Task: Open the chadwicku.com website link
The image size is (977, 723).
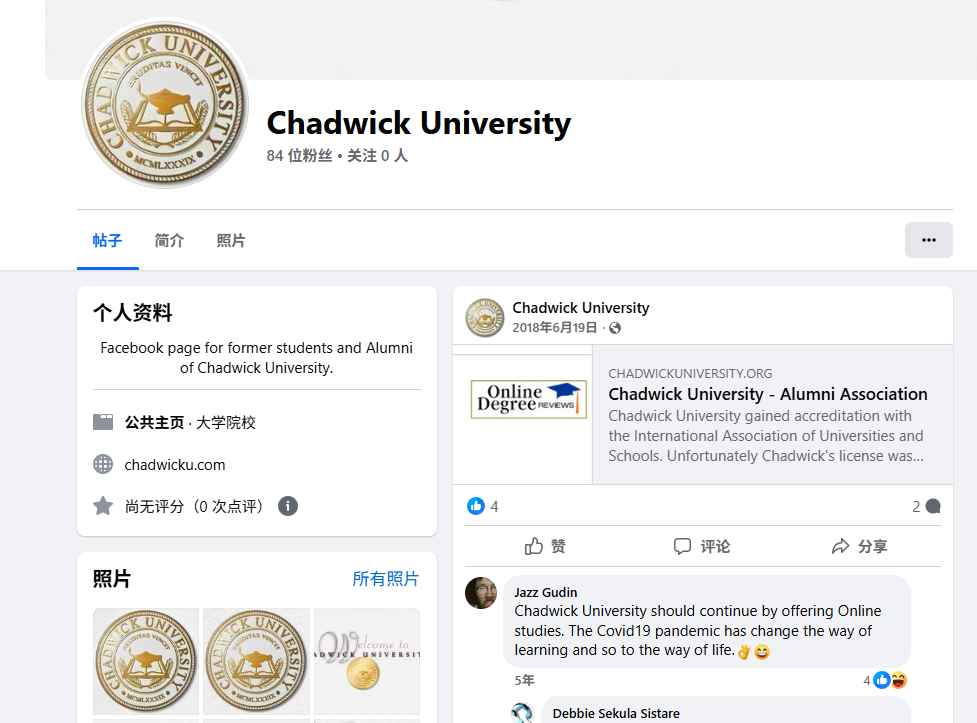Action: pos(175,465)
